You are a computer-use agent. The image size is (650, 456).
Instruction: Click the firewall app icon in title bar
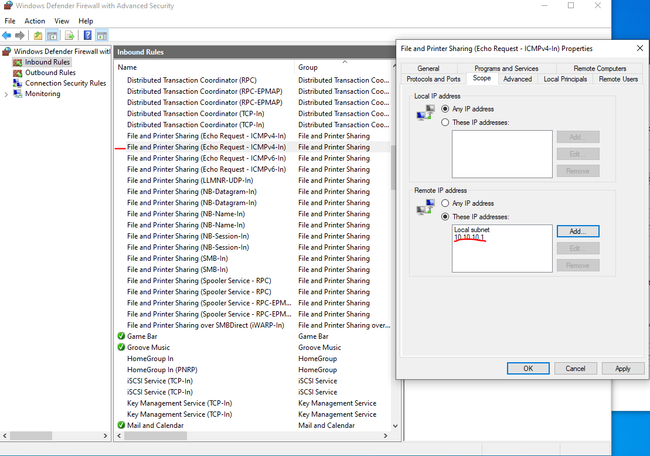click(x=8, y=6)
